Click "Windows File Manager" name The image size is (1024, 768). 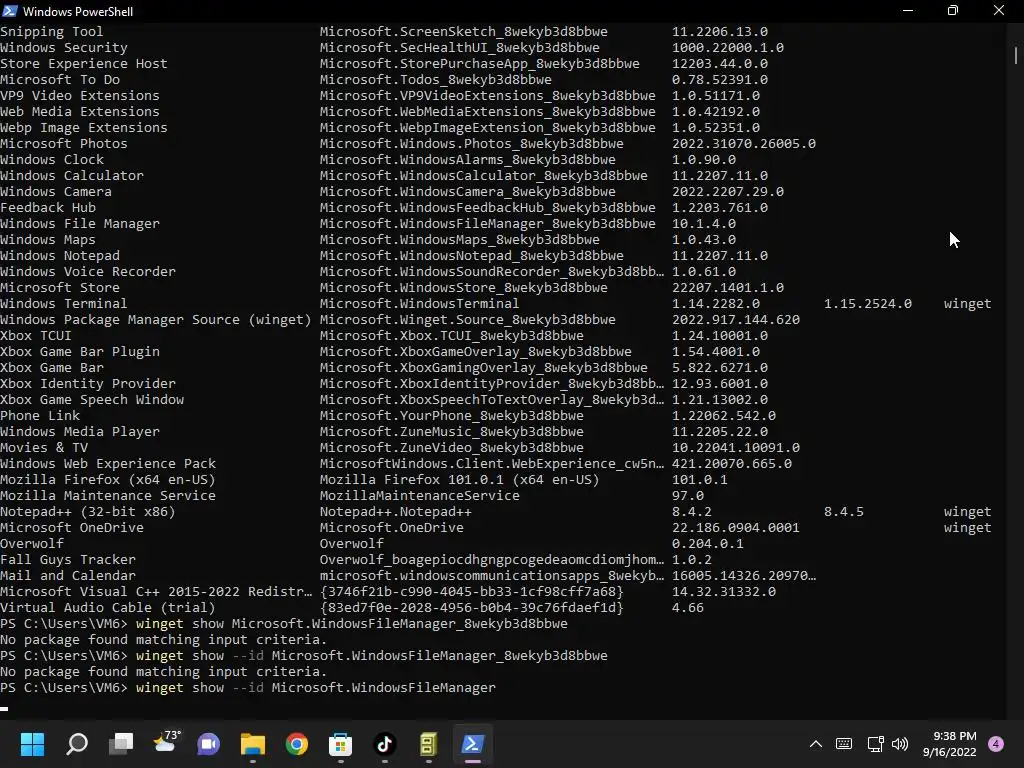pos(80,223)
